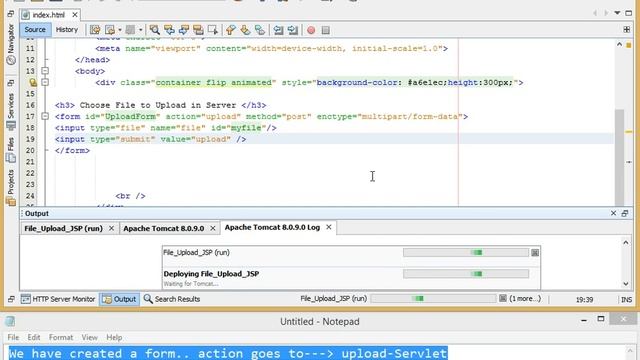Switch to History view
The width and height of the screenshot is (640, 360).
[x=67, y=29]
